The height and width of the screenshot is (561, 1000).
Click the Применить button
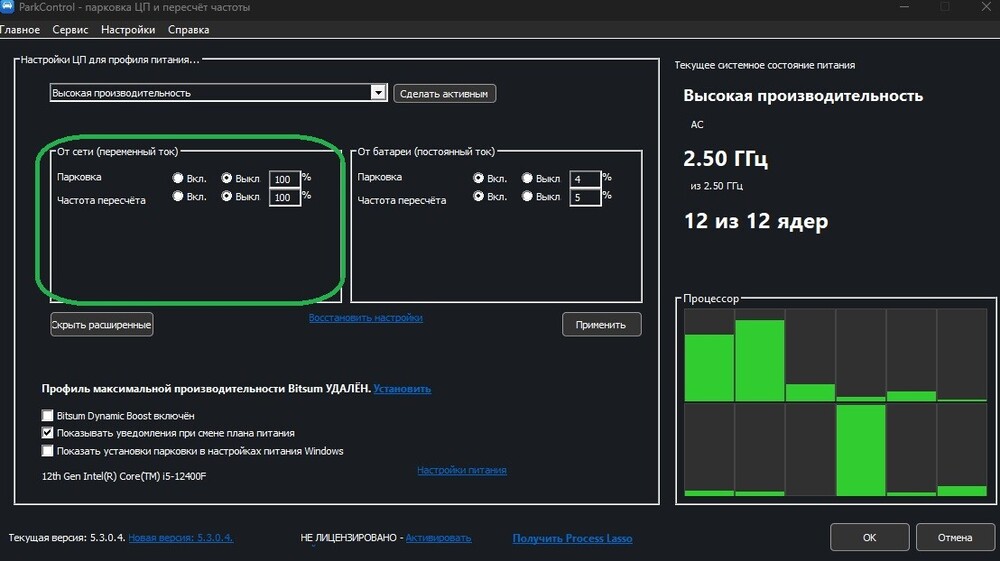click(x=601, y=324)
